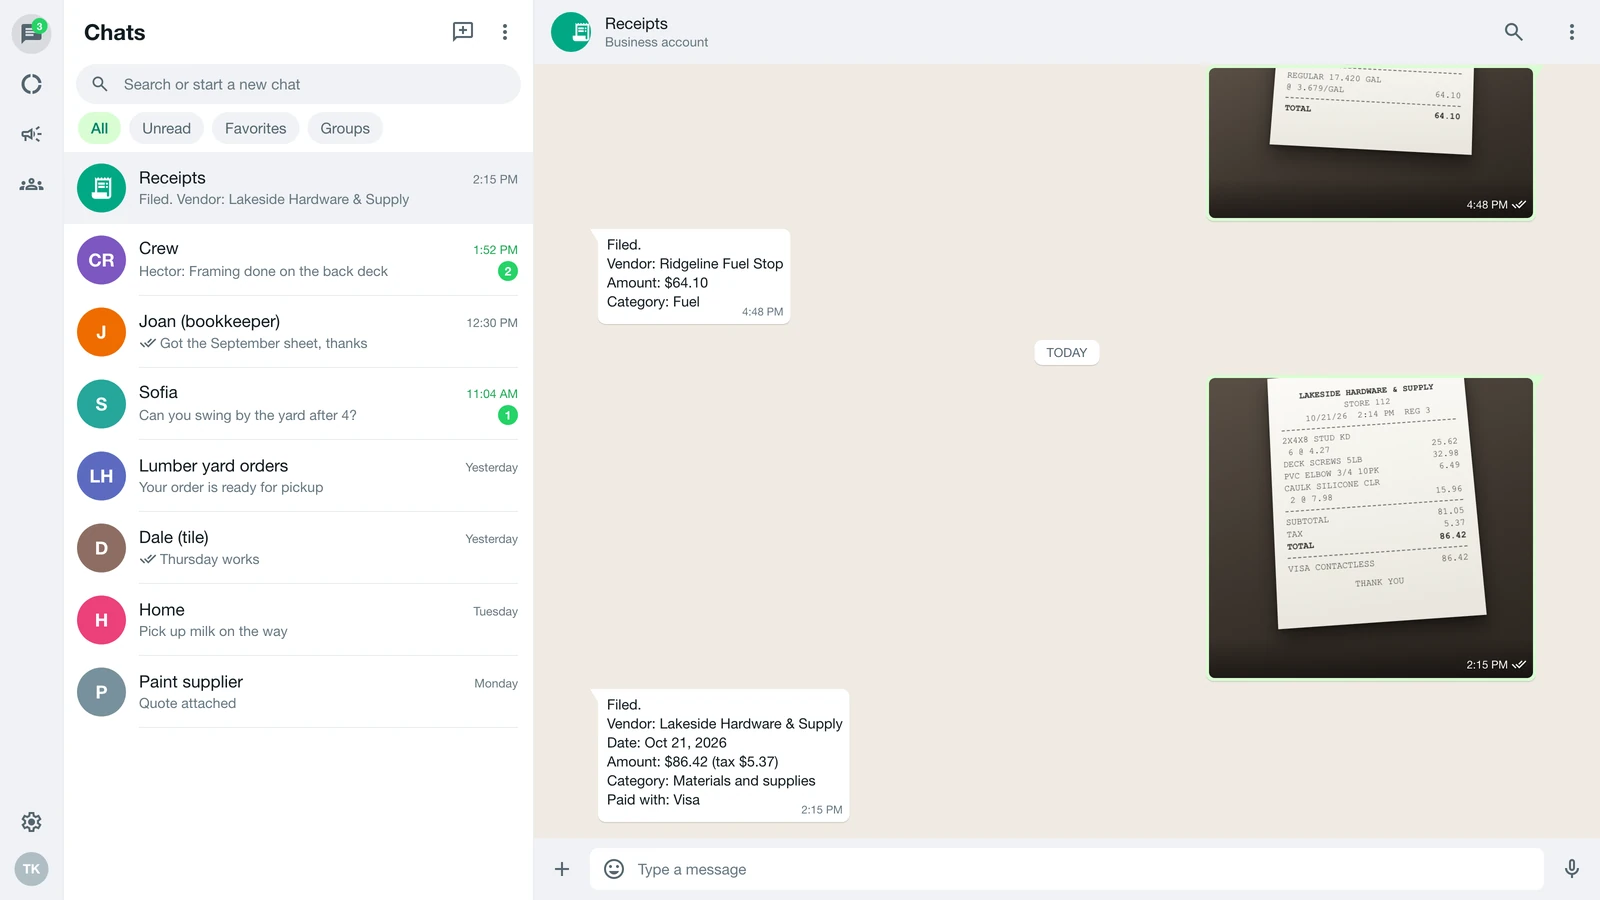Screen dimensions: 1600x900
Task: Open the Channels megaphone icon
Action: coord(31,134)
